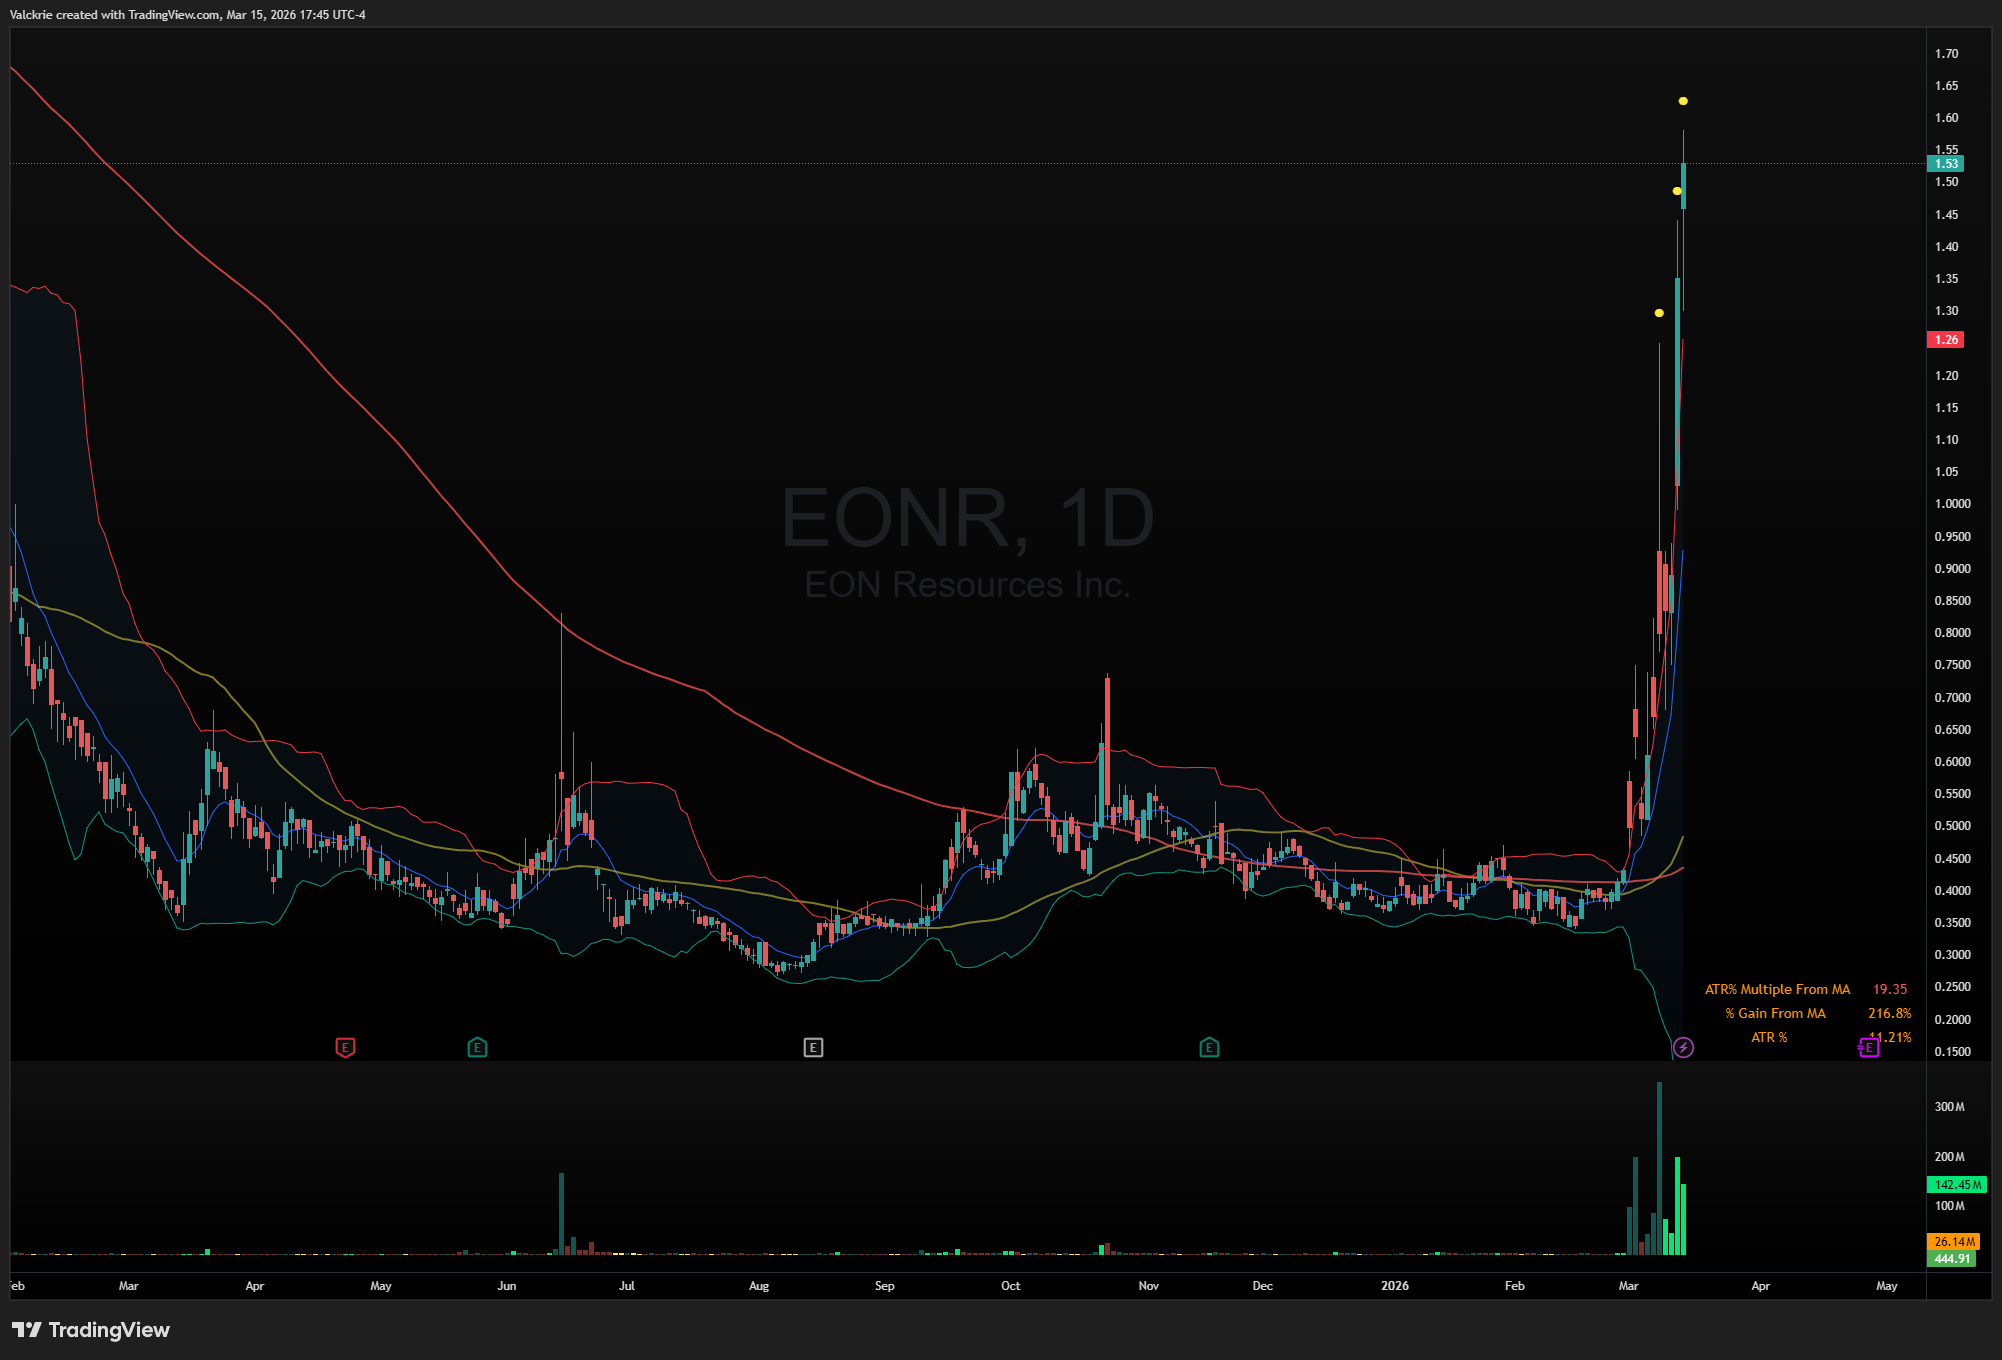The image size is (2002, 1360).
Task: Click the magenta upcoming earnings E icon
Action: coord(1868,1047)
